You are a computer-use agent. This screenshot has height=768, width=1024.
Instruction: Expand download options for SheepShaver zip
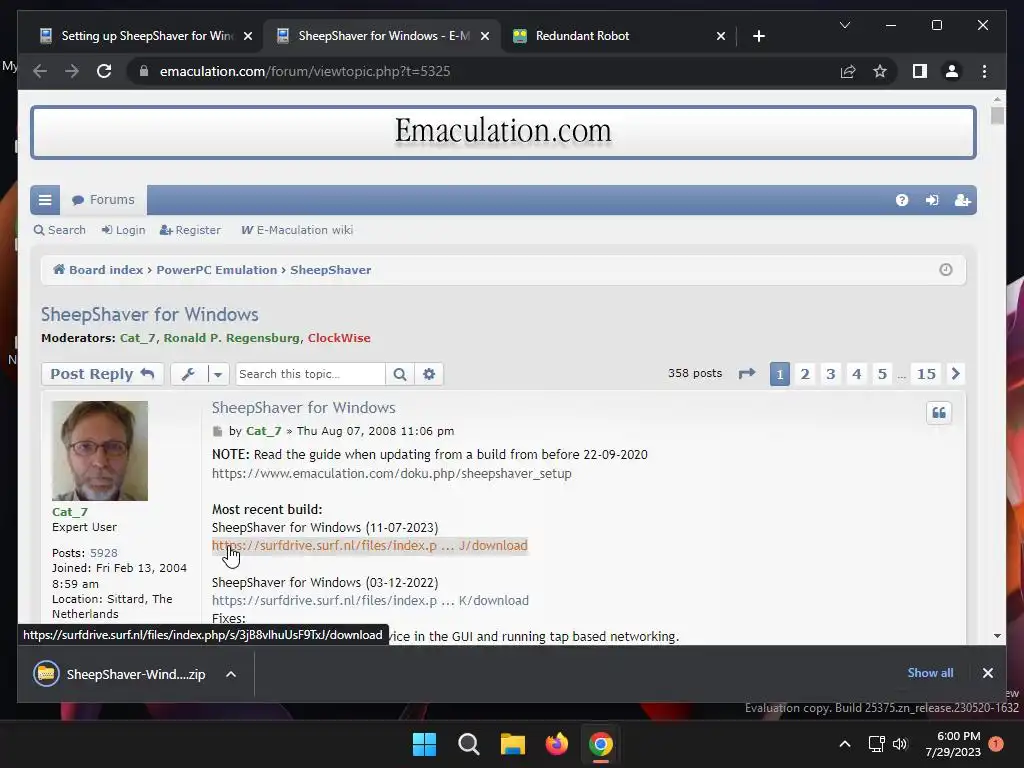pos(231,674)
